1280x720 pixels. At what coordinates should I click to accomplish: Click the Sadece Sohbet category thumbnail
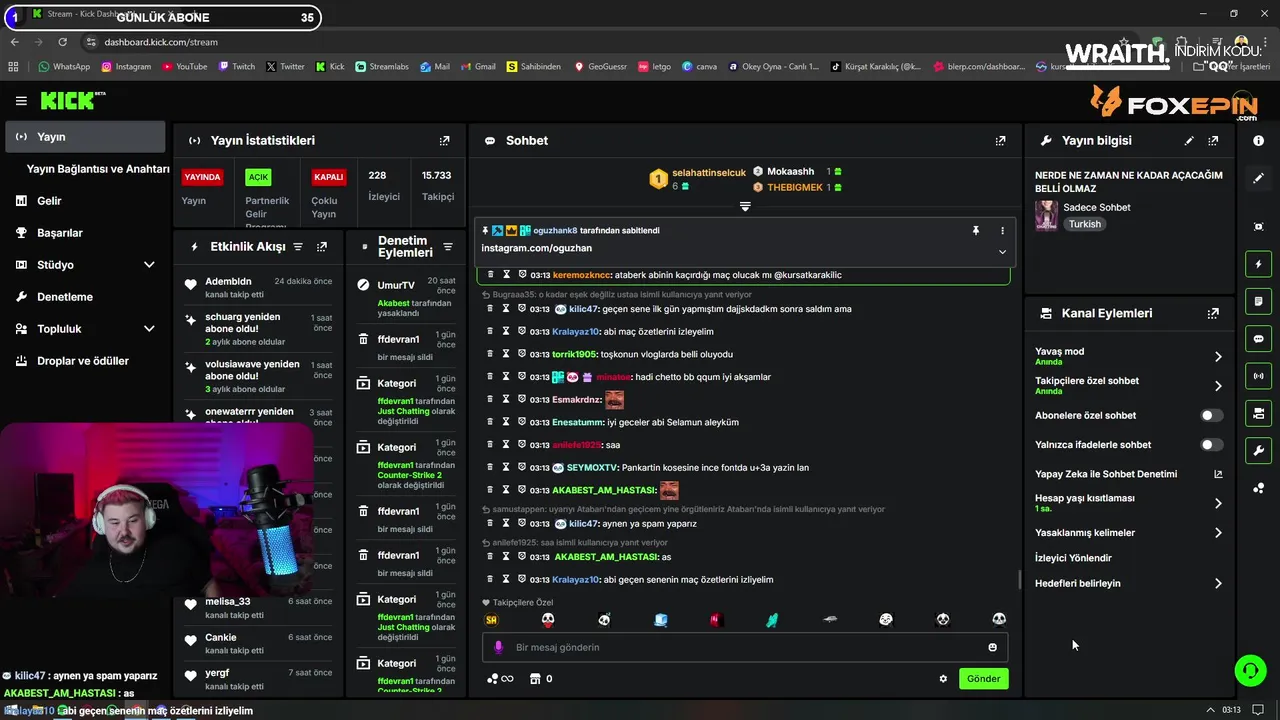click(x=1046, y=215)
